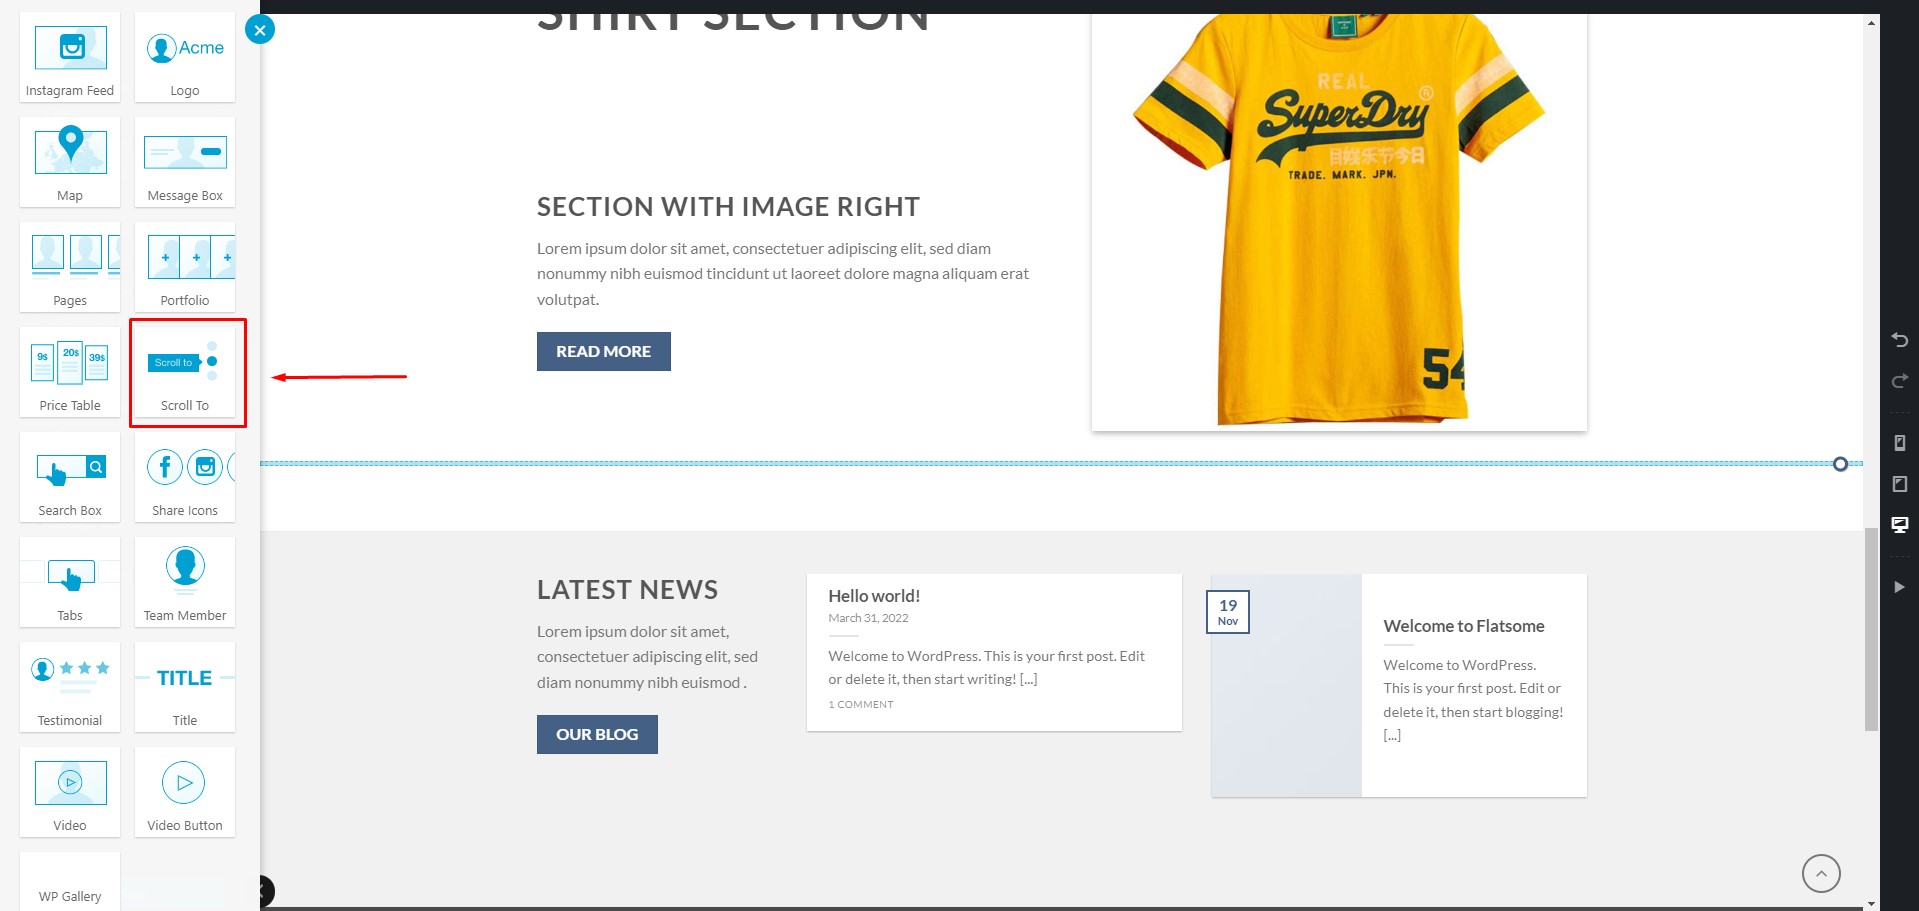
Task: Click the scrollbar down arrow
Action: coord(1871,903)
